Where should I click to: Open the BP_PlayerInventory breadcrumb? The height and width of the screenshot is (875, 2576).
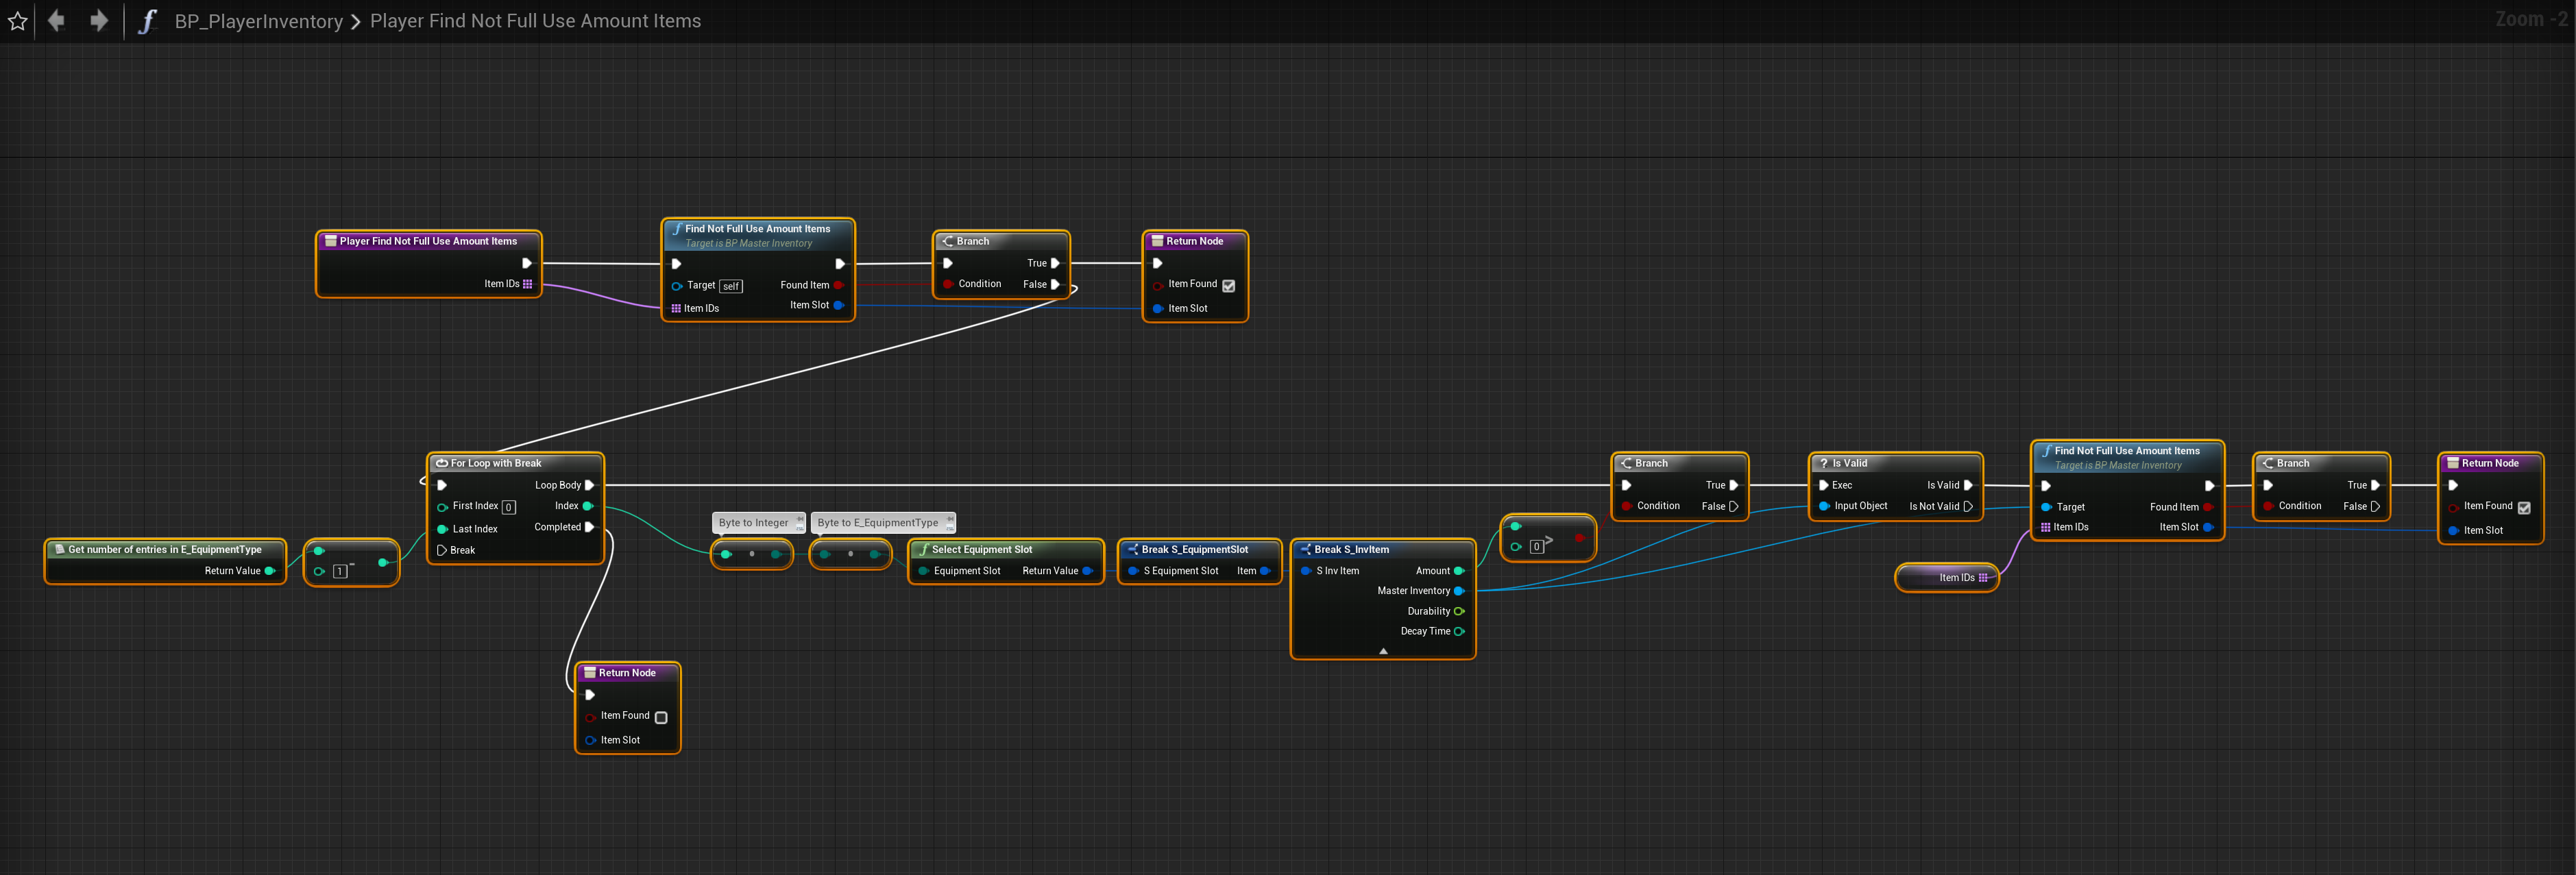click(x=258, y=21)
